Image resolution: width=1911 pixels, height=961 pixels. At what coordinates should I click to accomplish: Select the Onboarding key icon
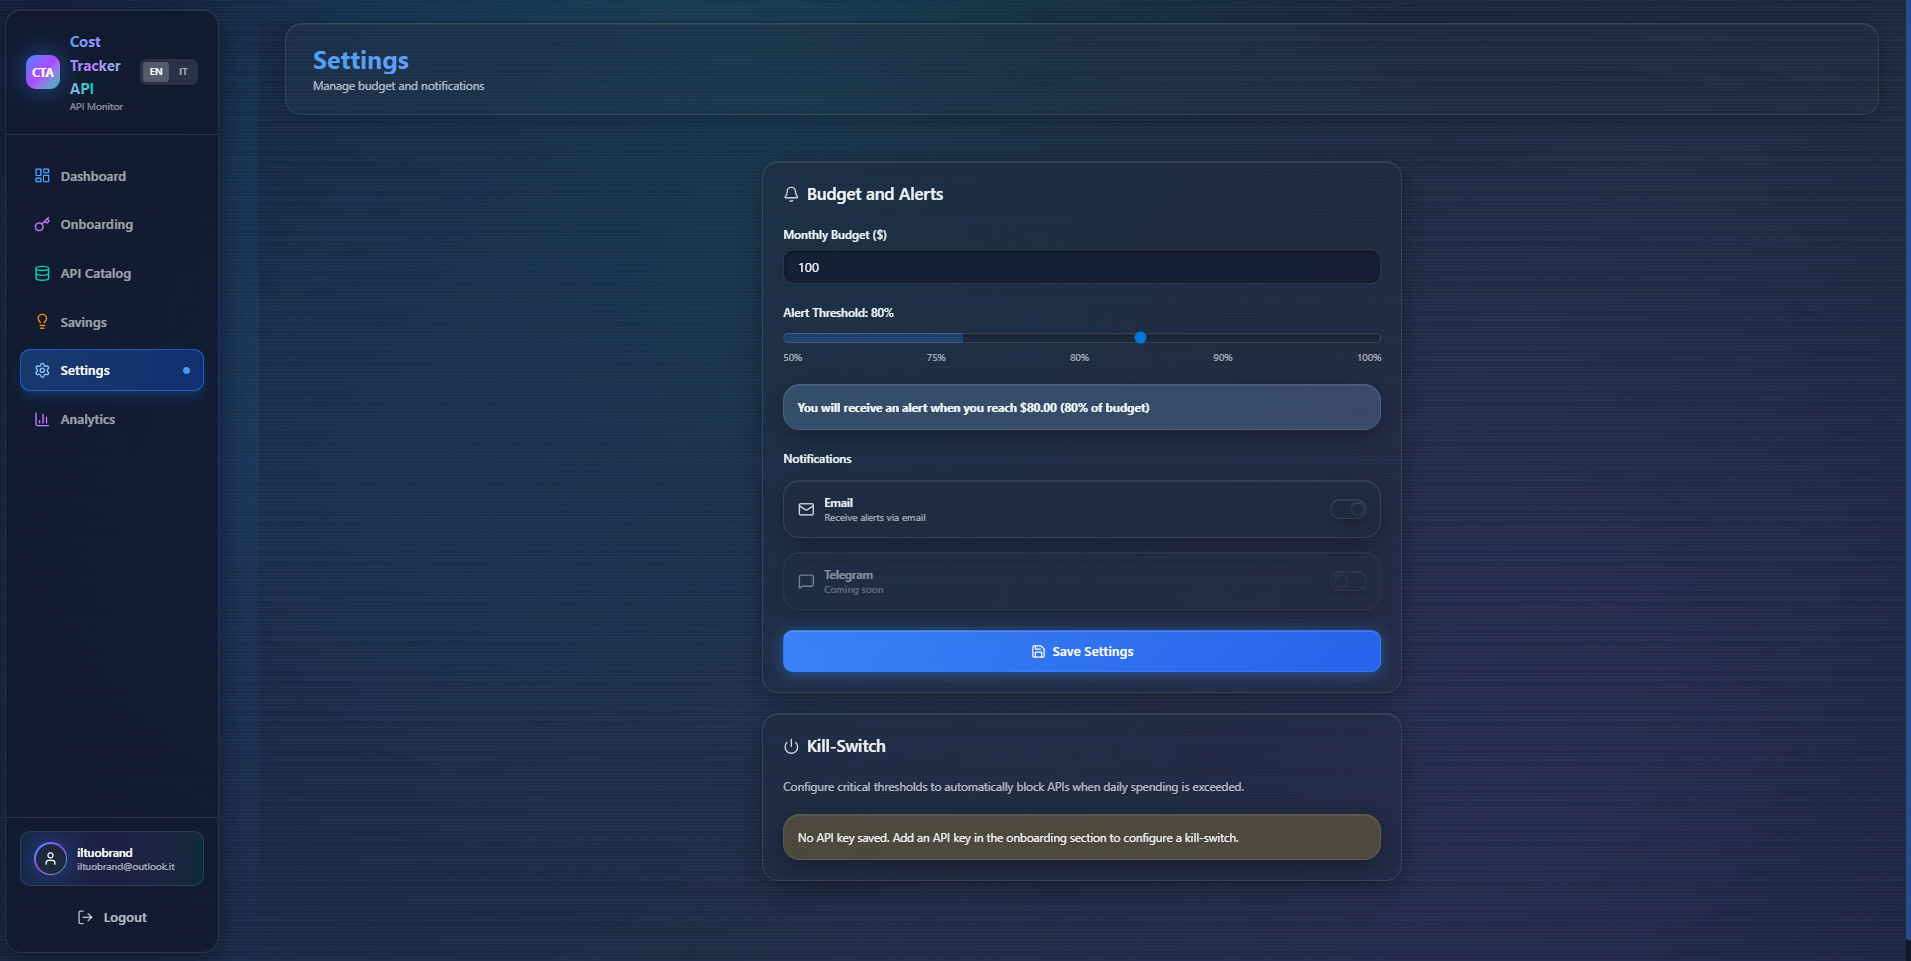click(41, 224)
